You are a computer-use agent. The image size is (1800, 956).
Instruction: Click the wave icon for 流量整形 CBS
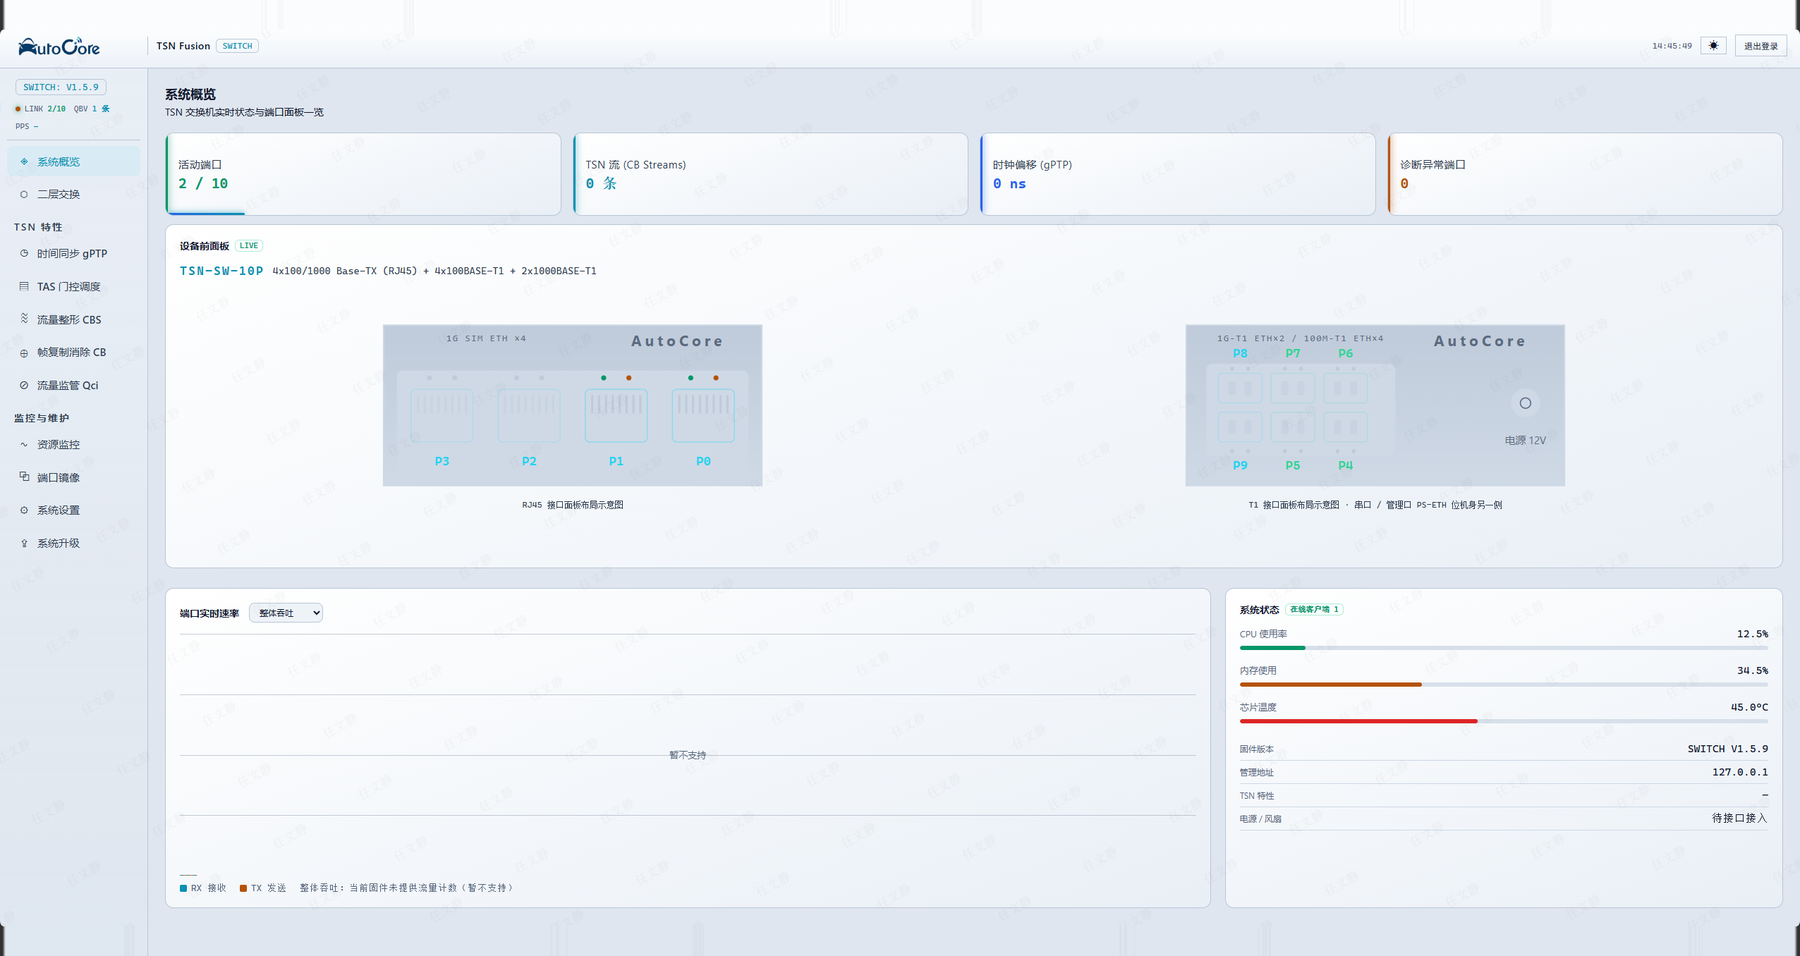point(24,319)
